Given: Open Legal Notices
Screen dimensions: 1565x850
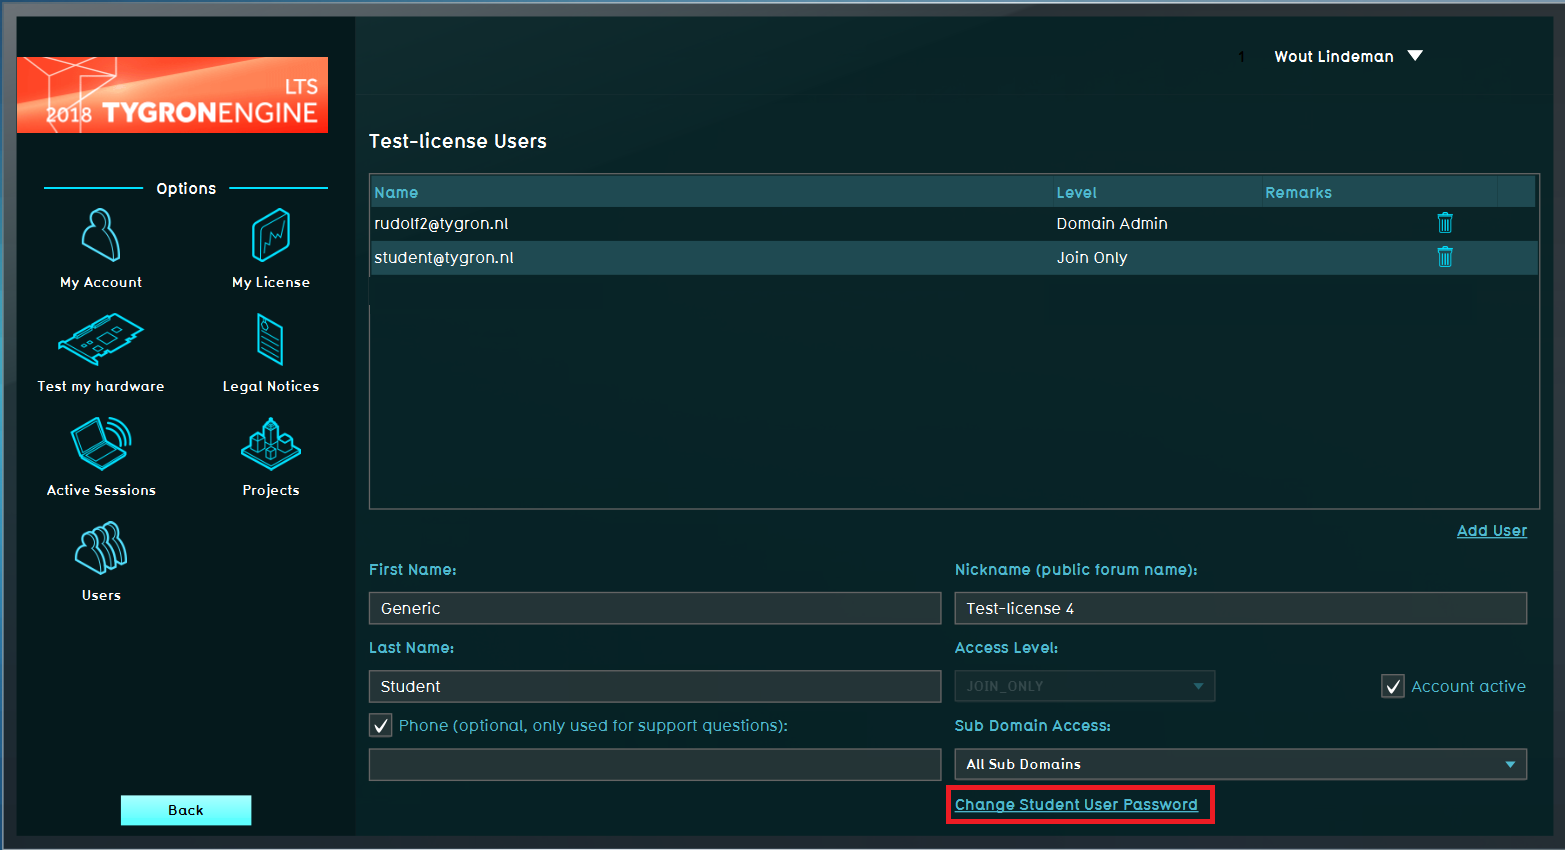Looking at the screenshot, I should tap(271, 341).
